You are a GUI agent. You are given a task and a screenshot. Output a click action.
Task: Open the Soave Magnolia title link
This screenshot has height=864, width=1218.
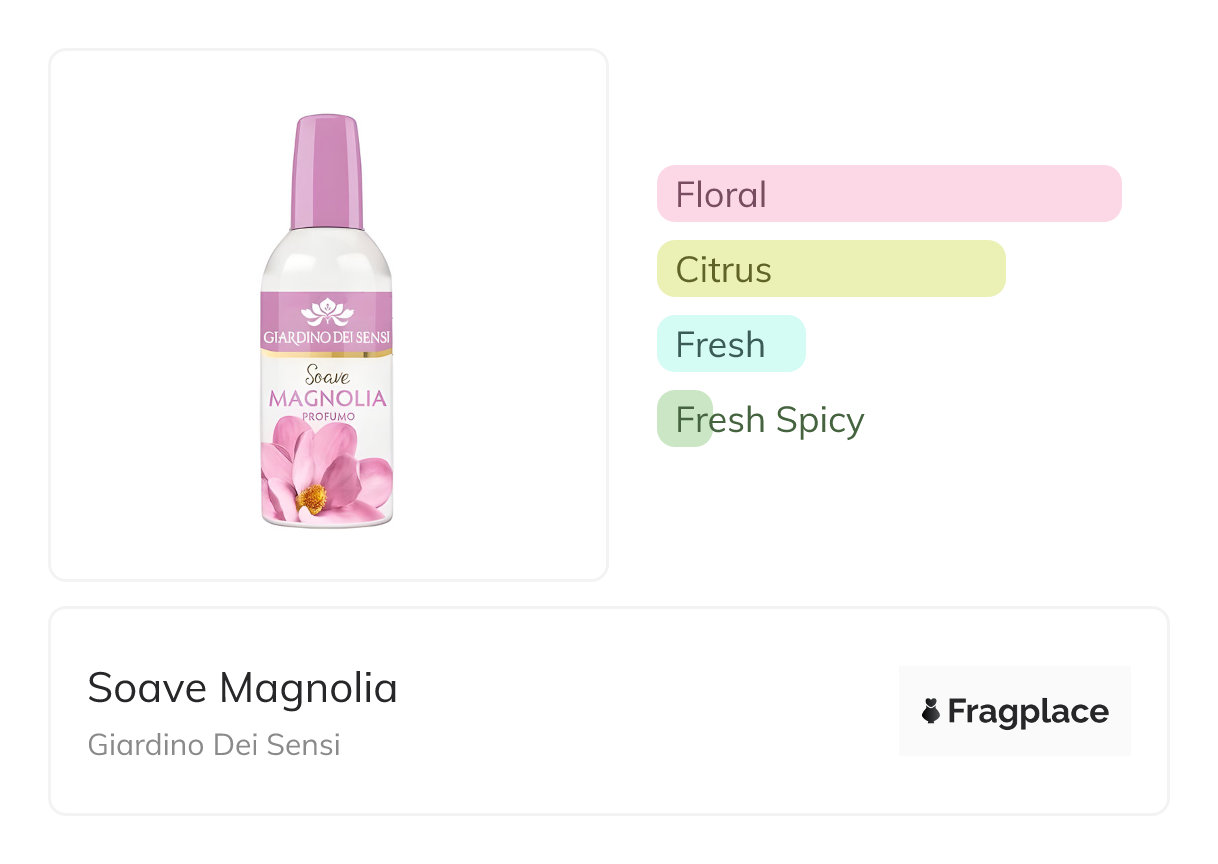[242, 688]
